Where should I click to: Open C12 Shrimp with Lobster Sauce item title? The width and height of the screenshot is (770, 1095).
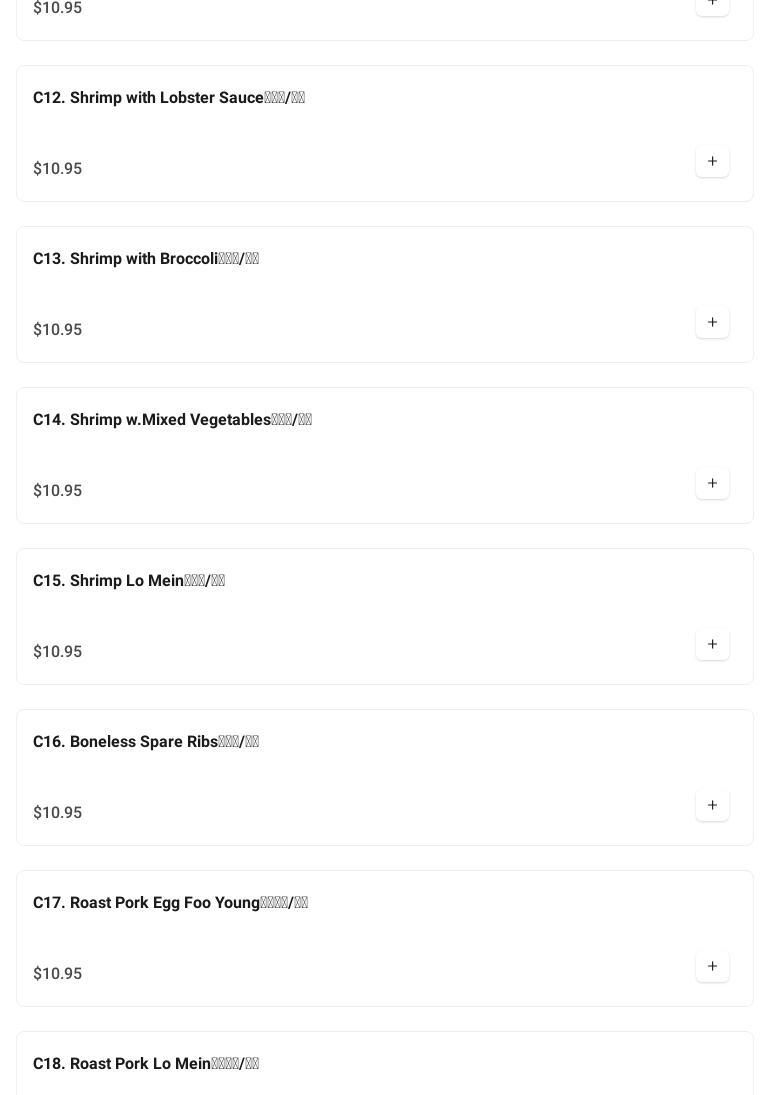(x=168, y=98)
